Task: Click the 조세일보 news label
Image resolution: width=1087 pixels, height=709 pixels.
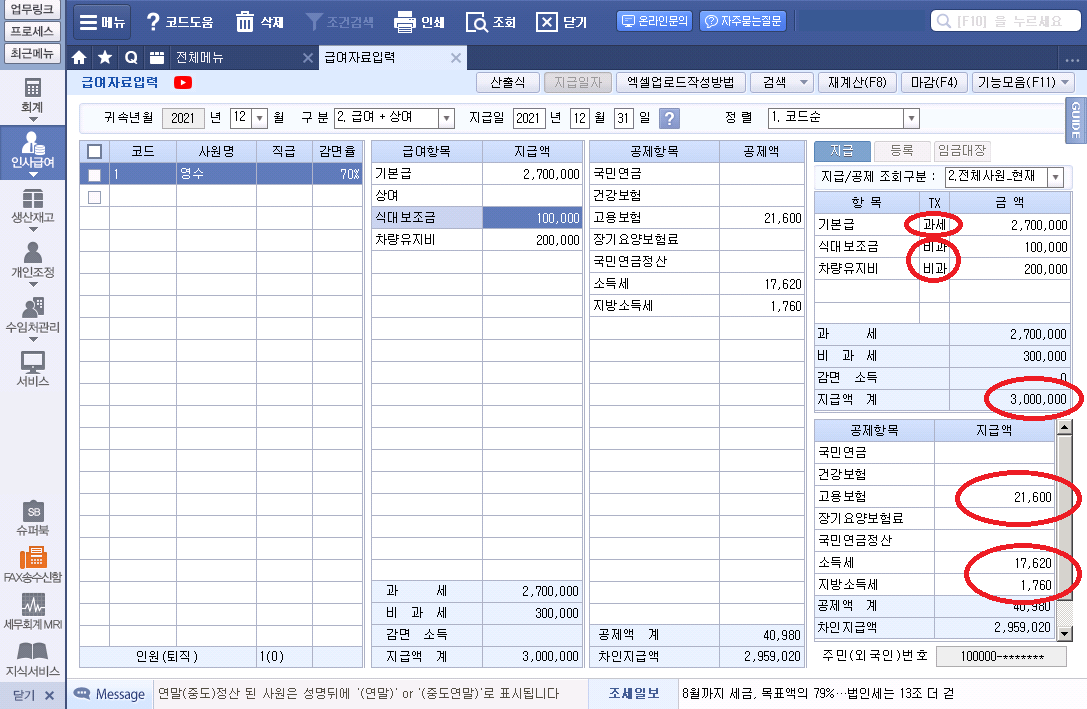Action: (x=634, y=693)
